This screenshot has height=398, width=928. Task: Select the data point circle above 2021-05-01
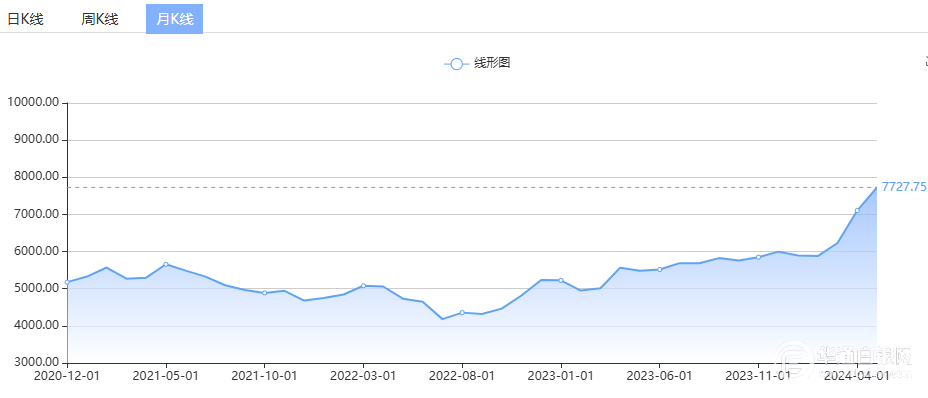click(166, 264)
